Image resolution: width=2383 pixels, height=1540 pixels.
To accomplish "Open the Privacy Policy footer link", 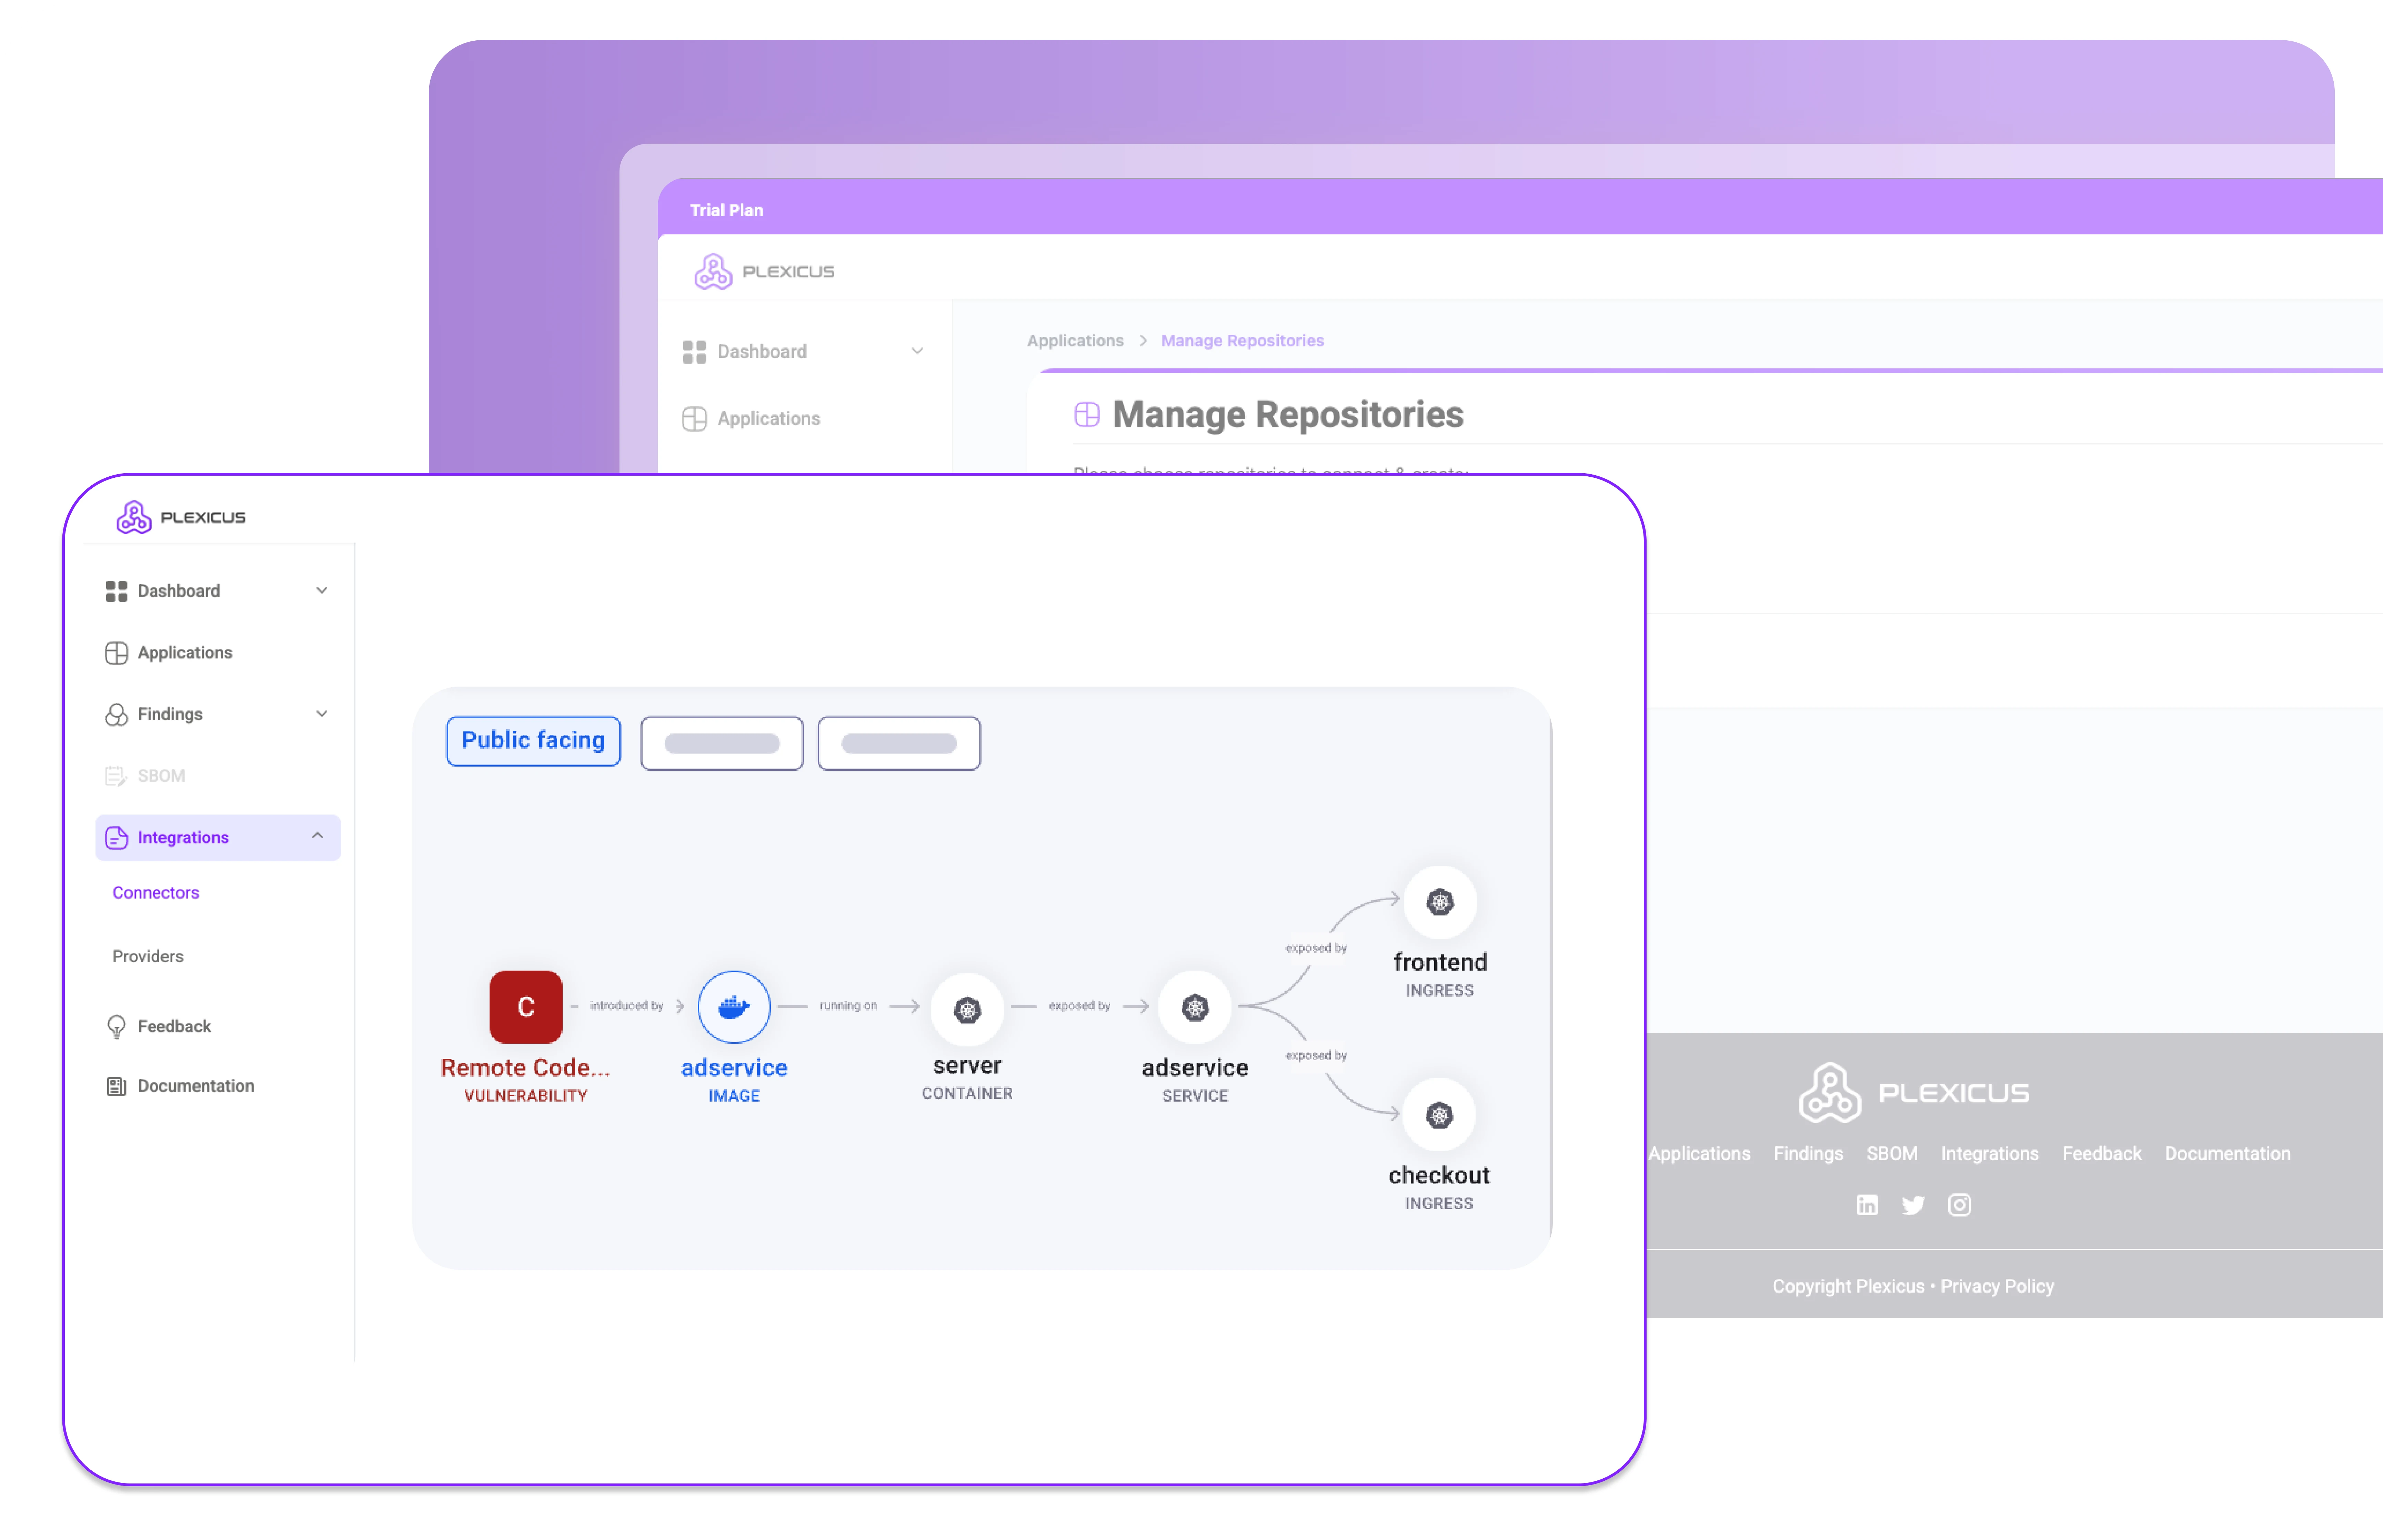I will coord(1997,1287).
